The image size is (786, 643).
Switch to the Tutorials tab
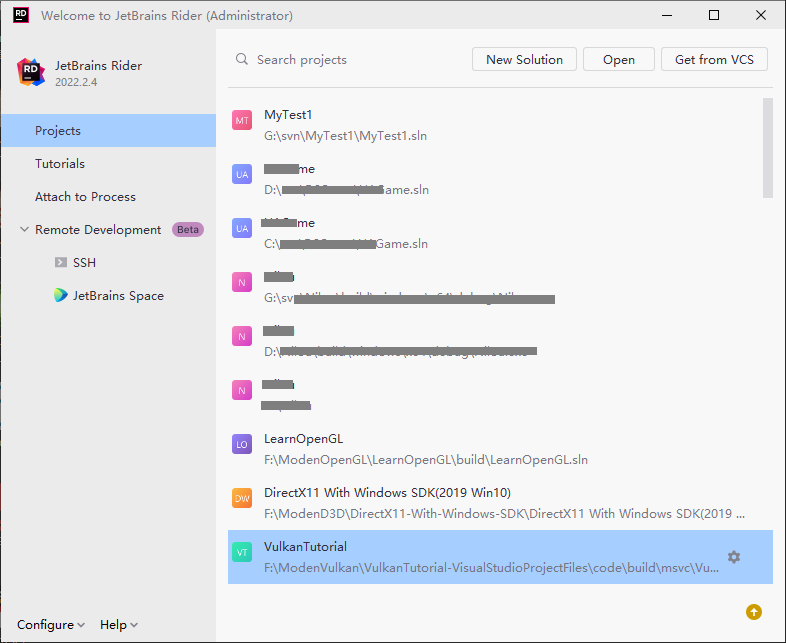pos(109,163)
